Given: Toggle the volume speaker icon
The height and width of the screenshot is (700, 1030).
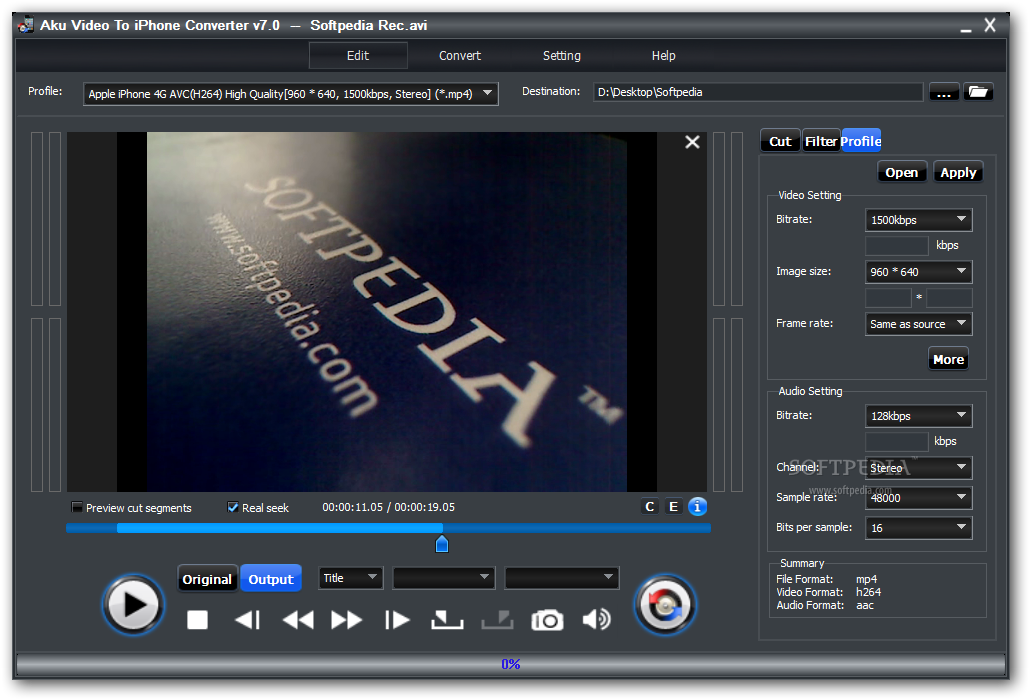Looking at the screenshot, I should [596, 619].
